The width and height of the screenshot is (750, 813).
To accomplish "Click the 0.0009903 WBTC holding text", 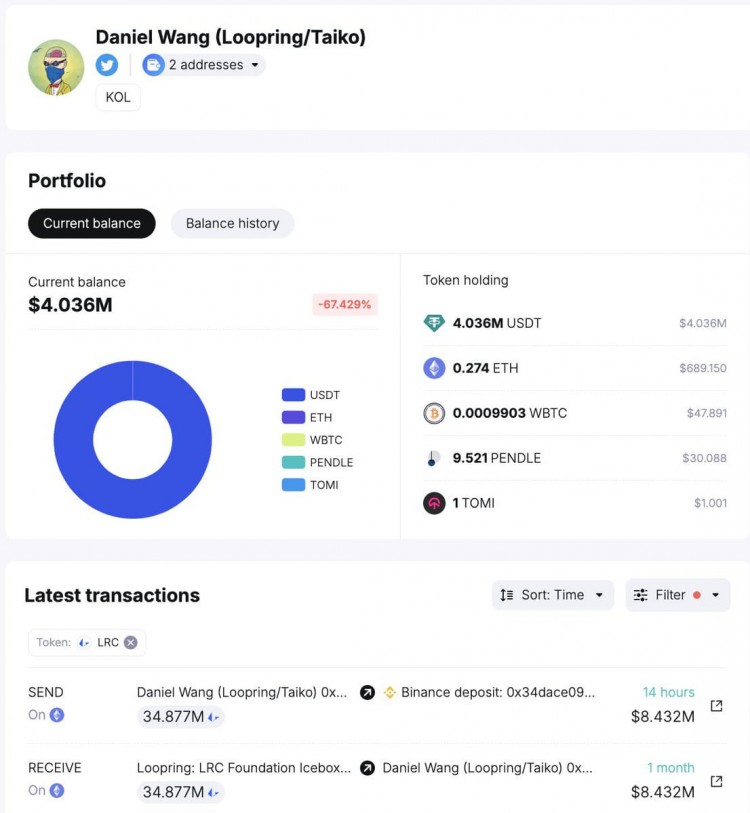I will tap(510, 413).
